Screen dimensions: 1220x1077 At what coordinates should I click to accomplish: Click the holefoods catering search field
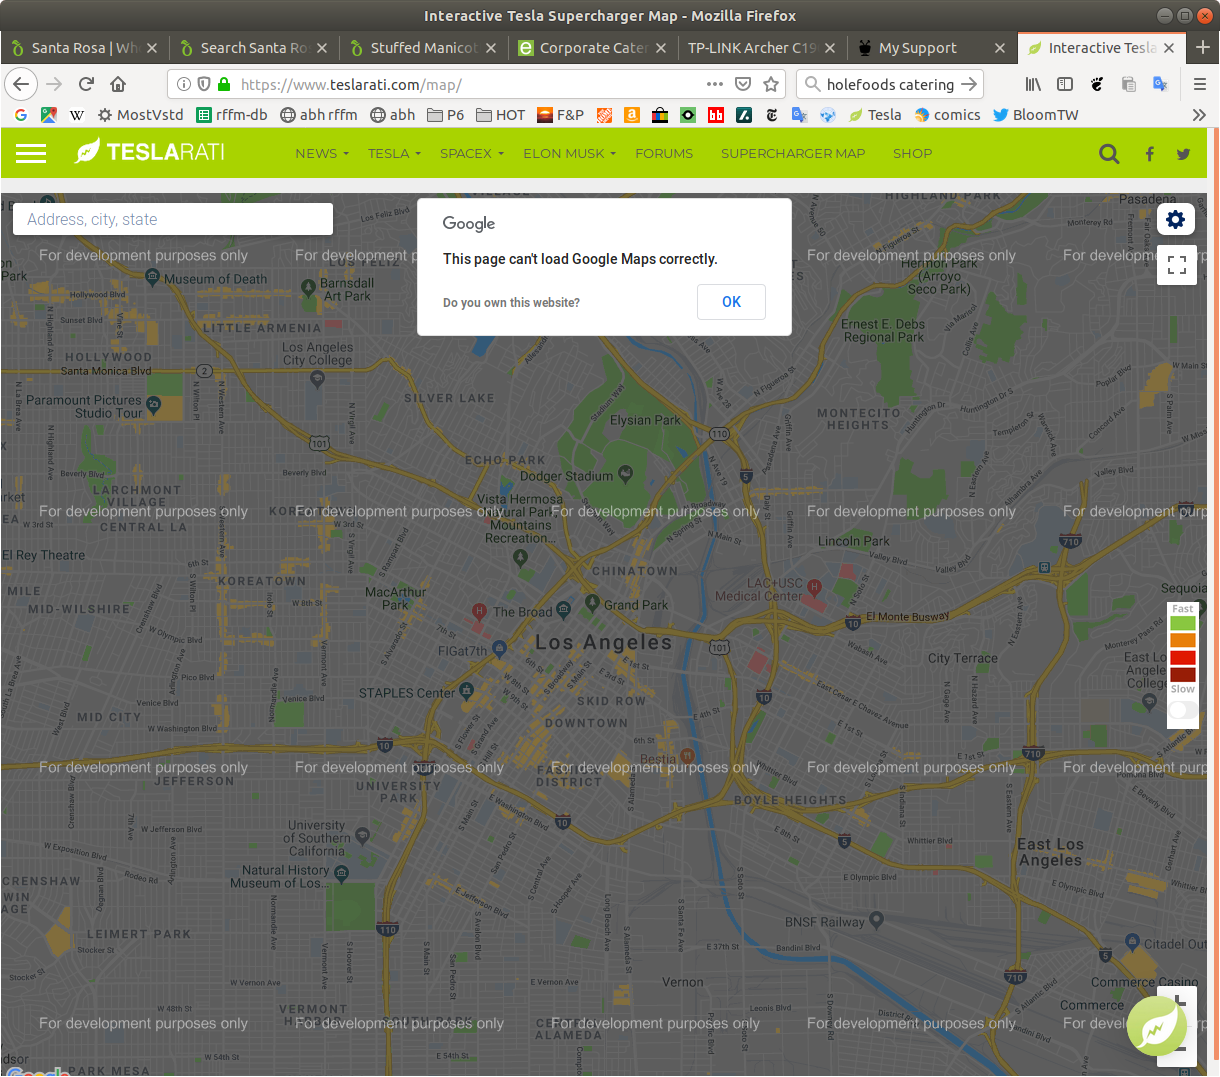click(x=890, y=84)
